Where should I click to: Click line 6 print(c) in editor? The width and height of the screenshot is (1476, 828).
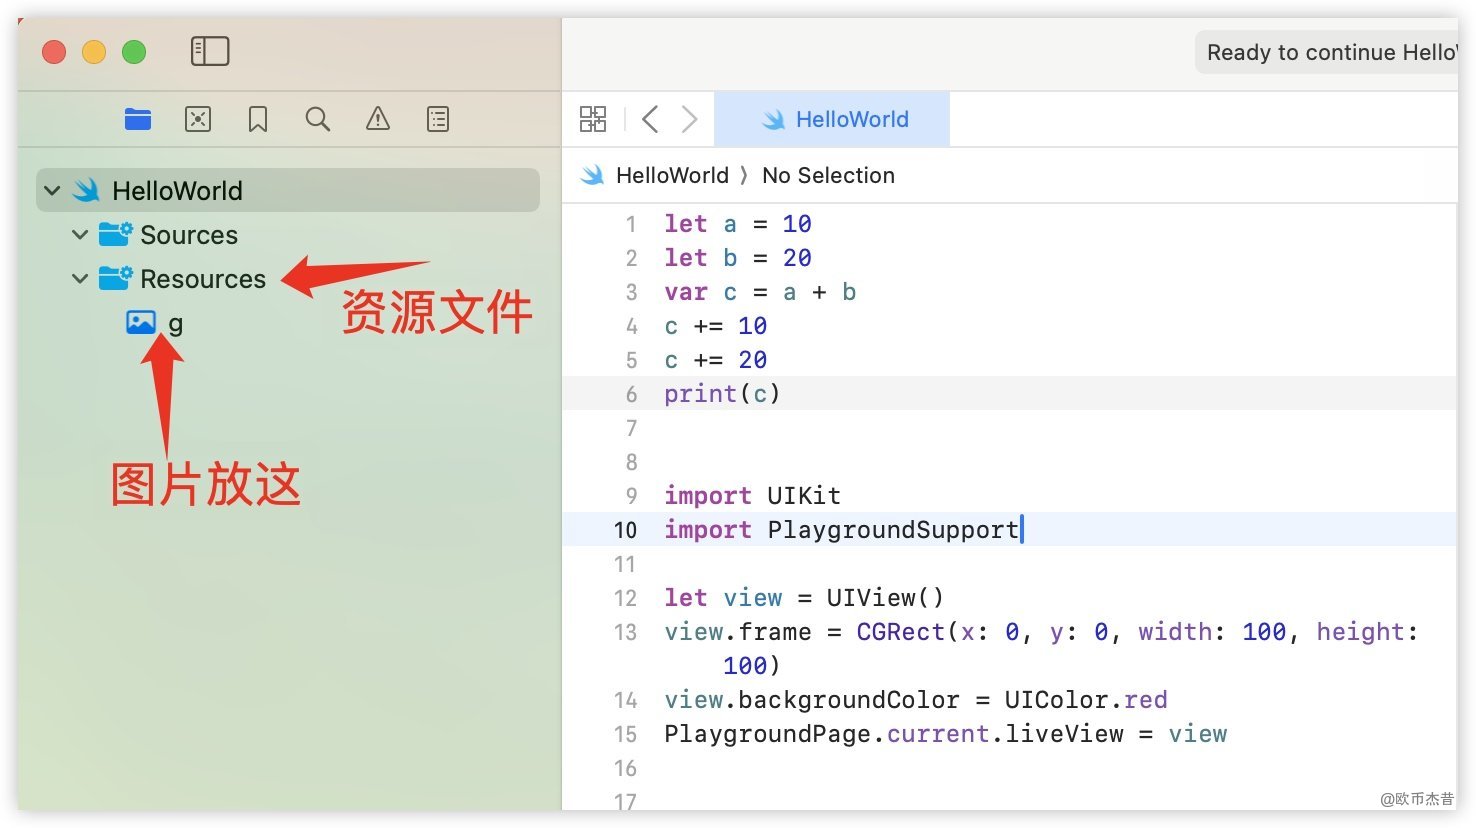pos(721,394)
